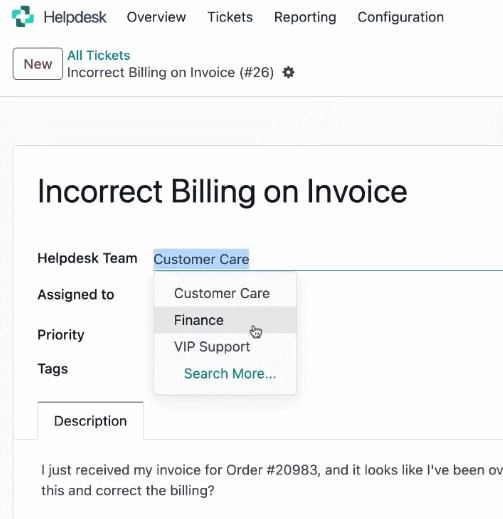The width and height of the screenshot is (503, 519).
Task: Open the Configuration menu
Action: coord(401,17)
